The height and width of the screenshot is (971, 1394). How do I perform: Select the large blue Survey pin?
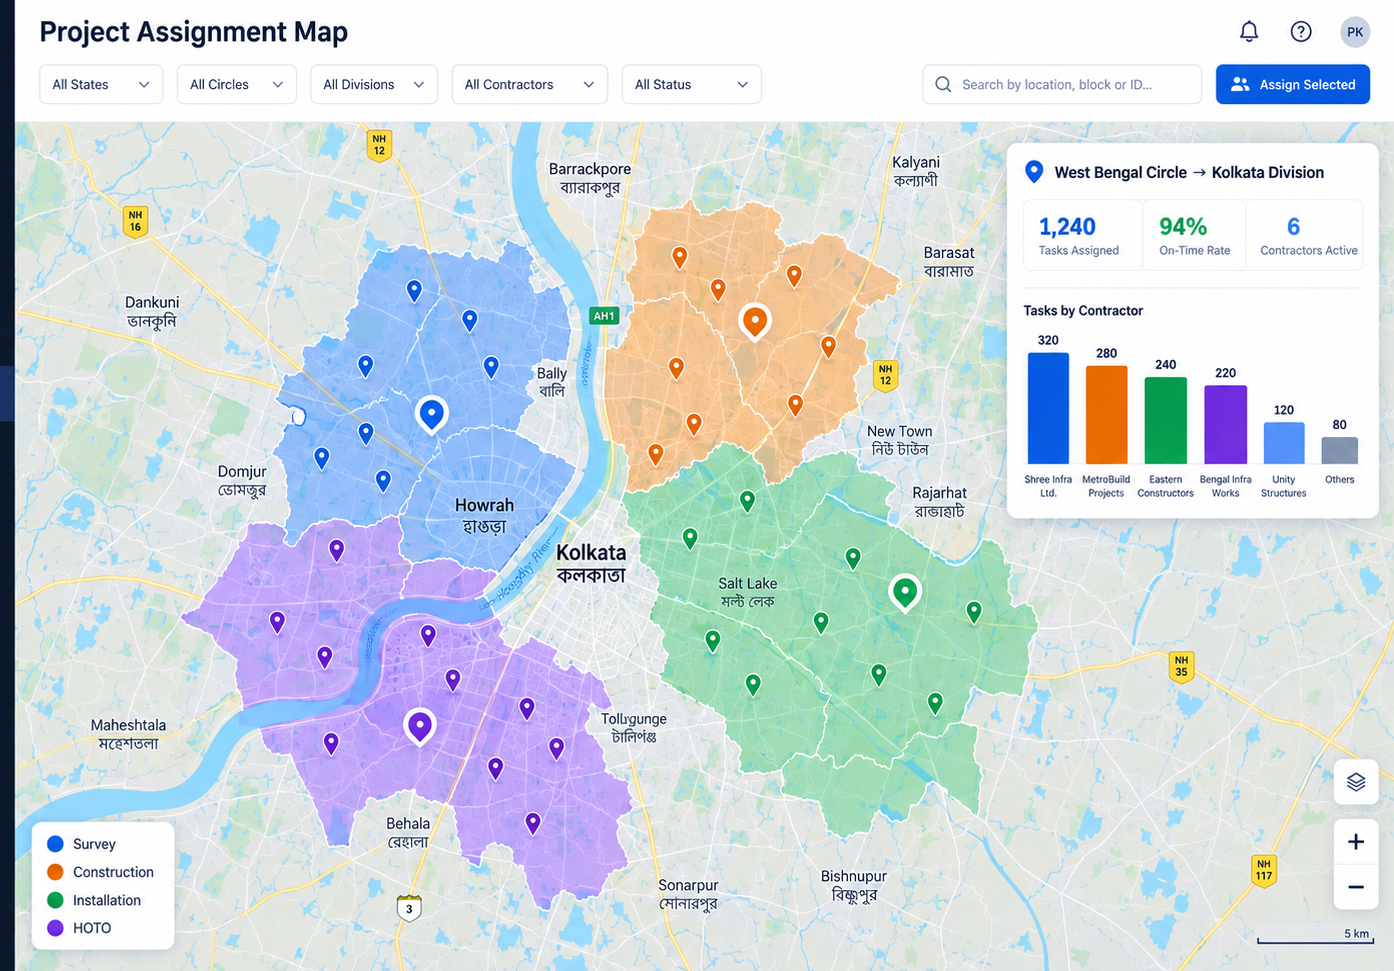(431, 413)
